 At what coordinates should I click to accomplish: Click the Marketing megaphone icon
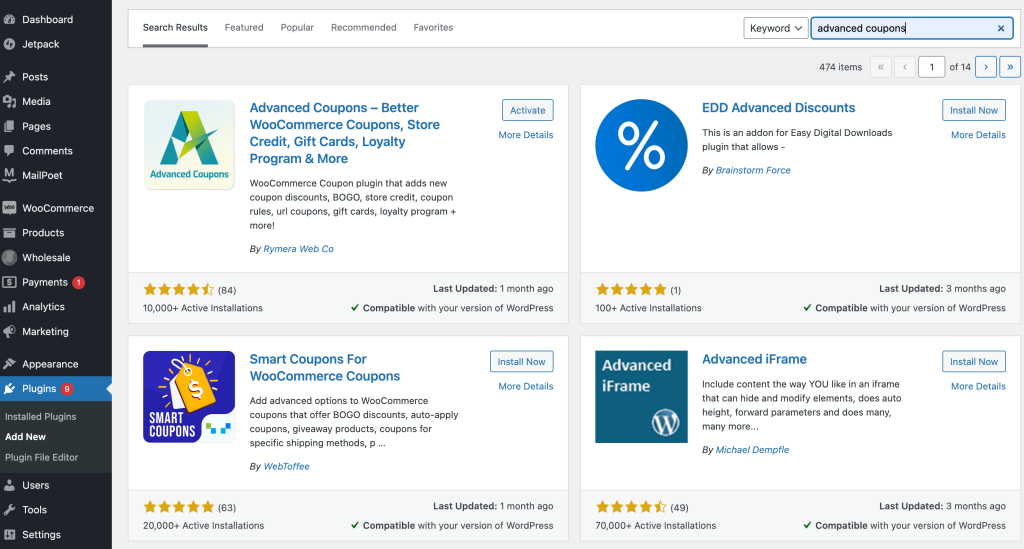(x=9, y=332)
